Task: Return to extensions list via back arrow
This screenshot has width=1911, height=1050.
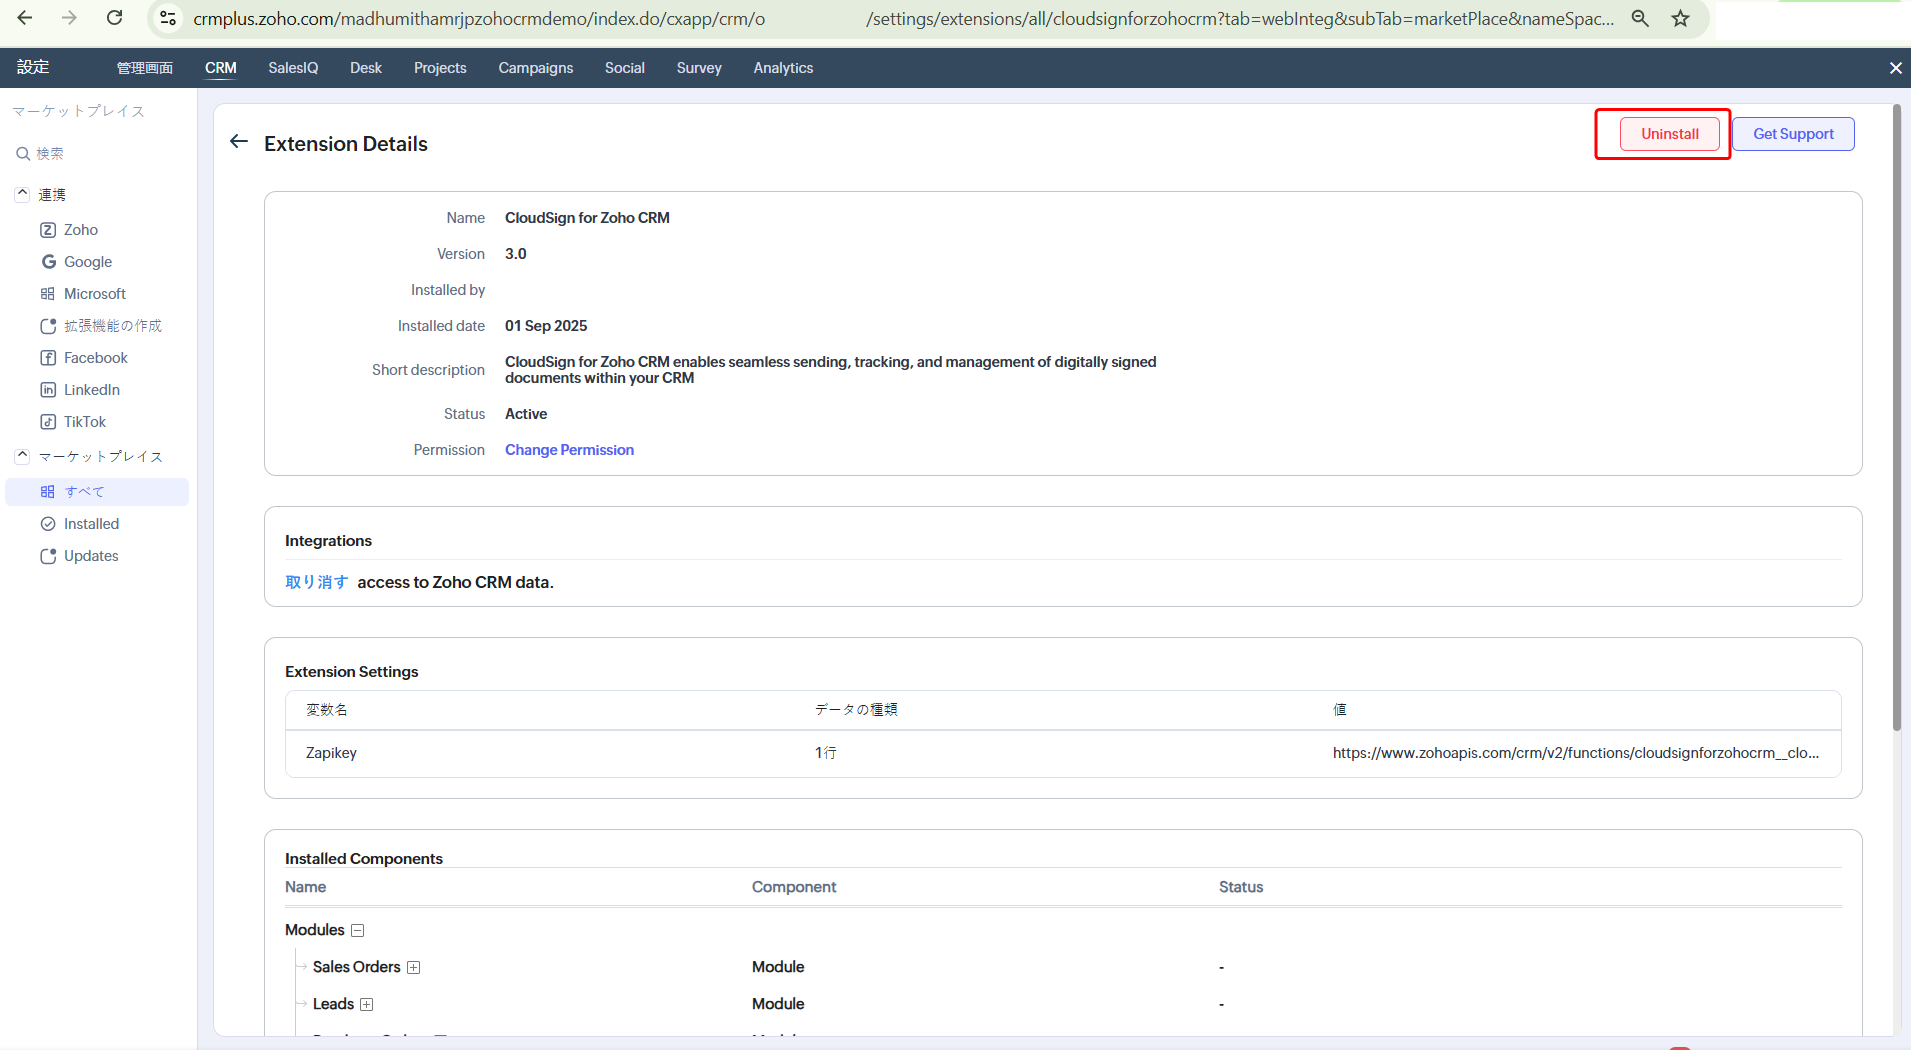Action: click(x=239, y=142)
